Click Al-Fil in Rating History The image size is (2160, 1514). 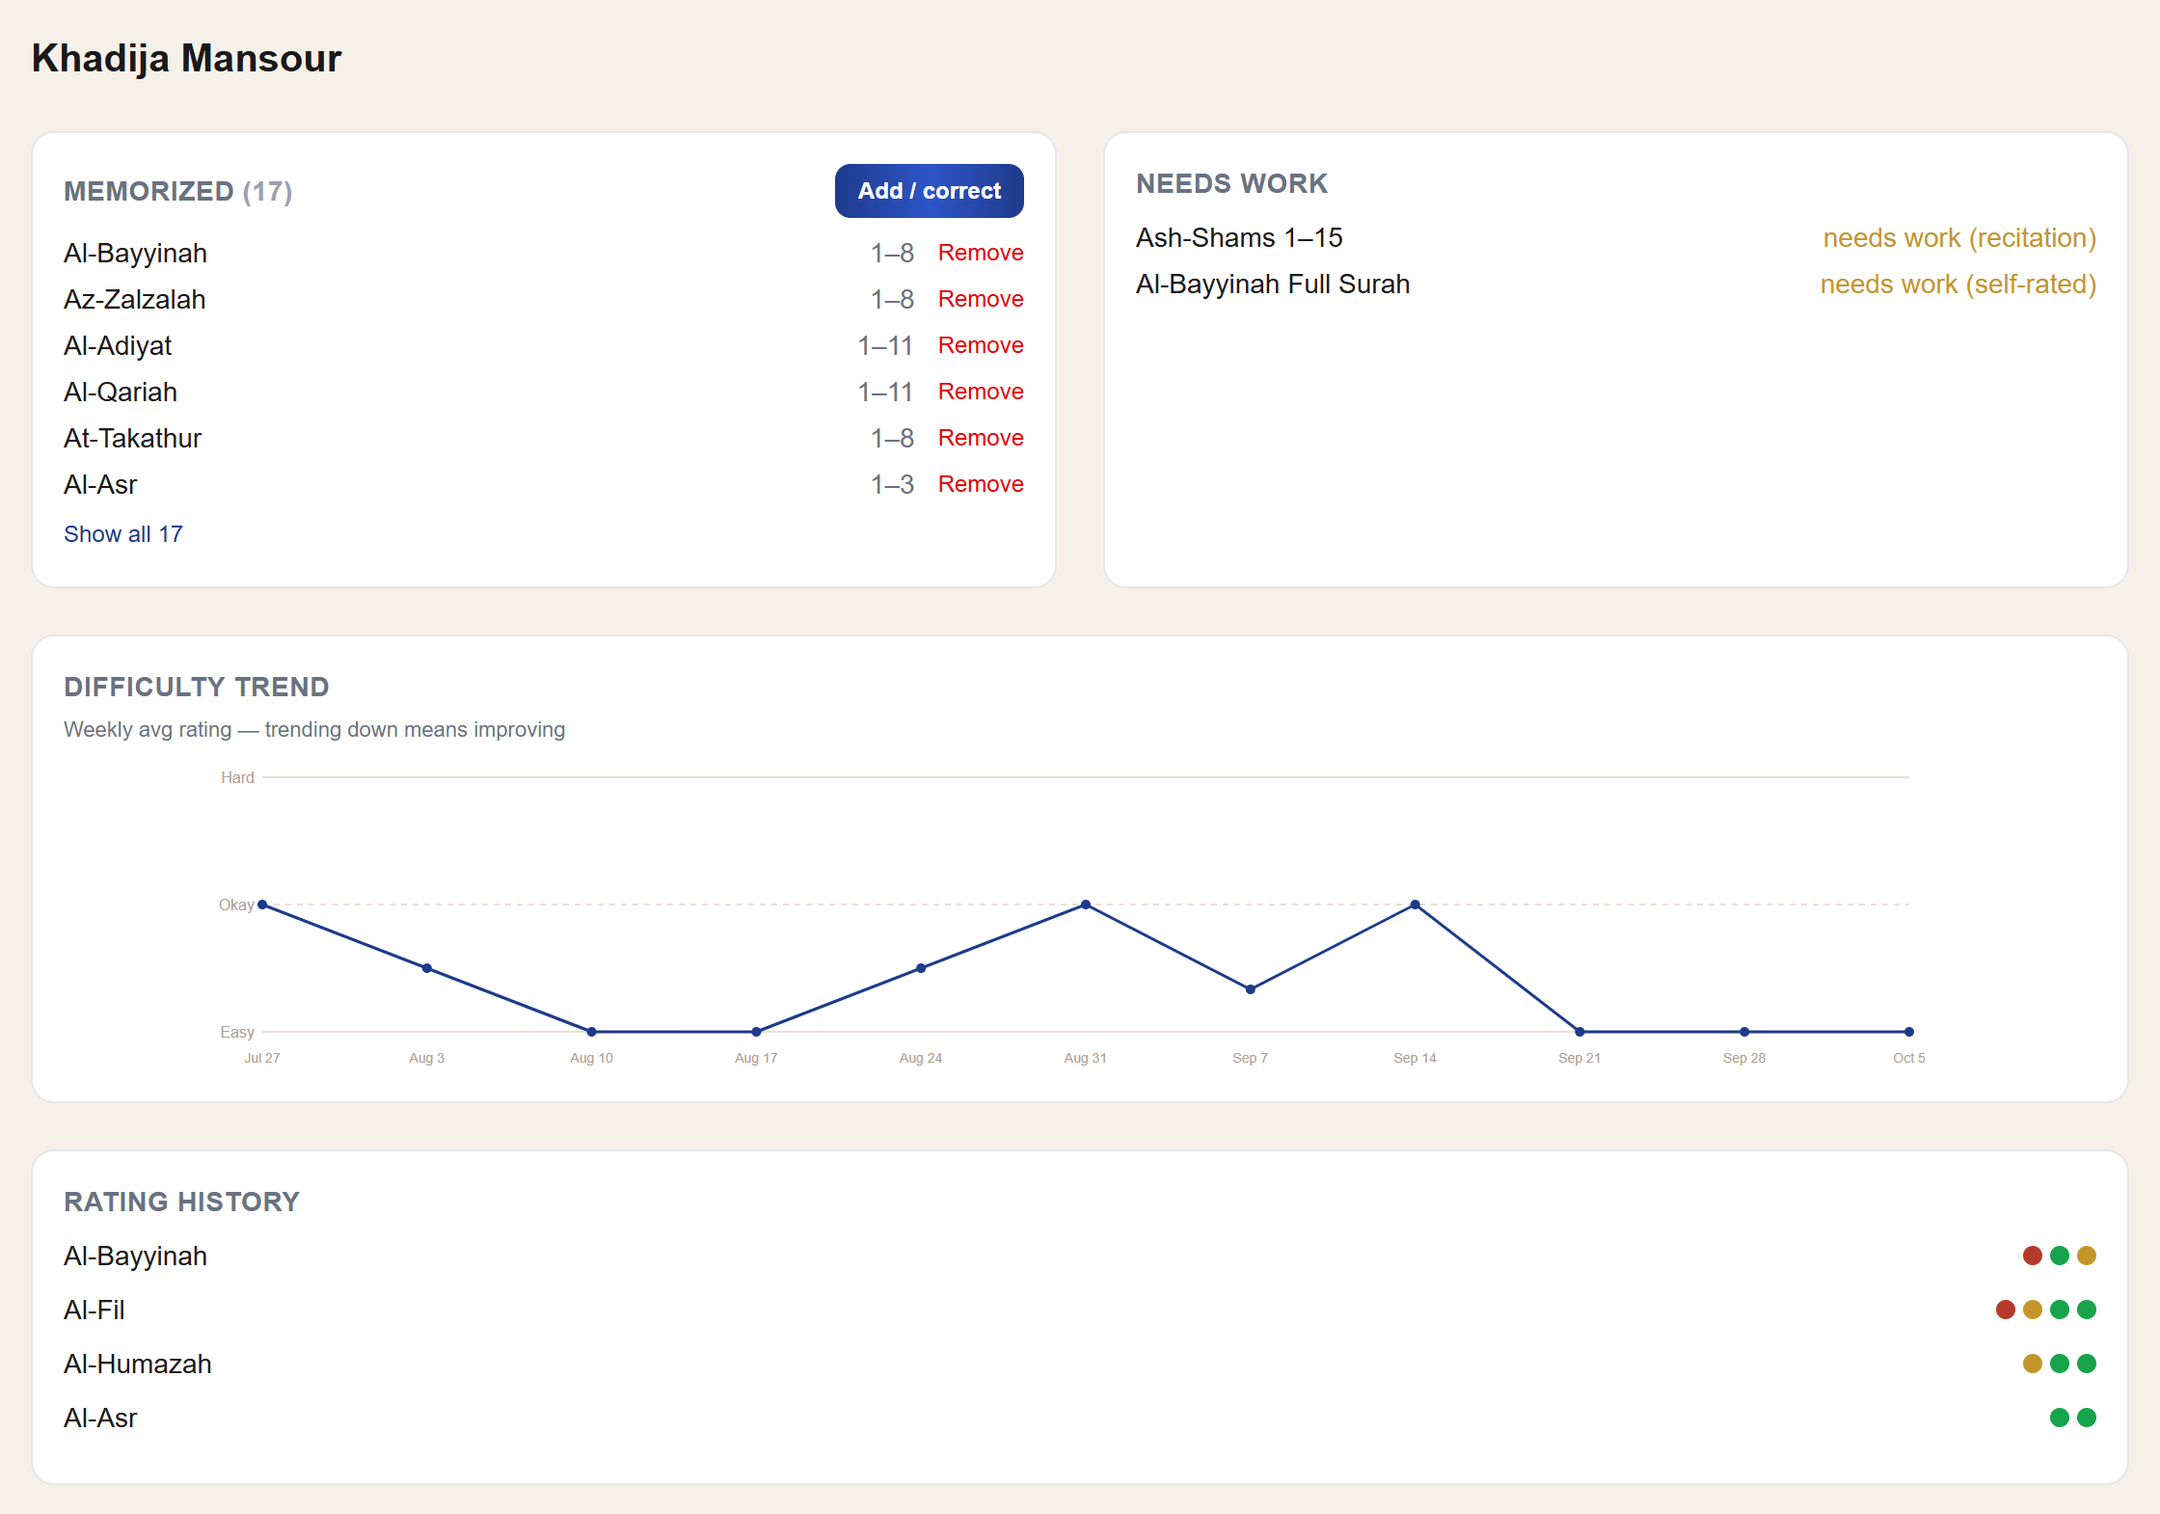(x=94, y=1310)
